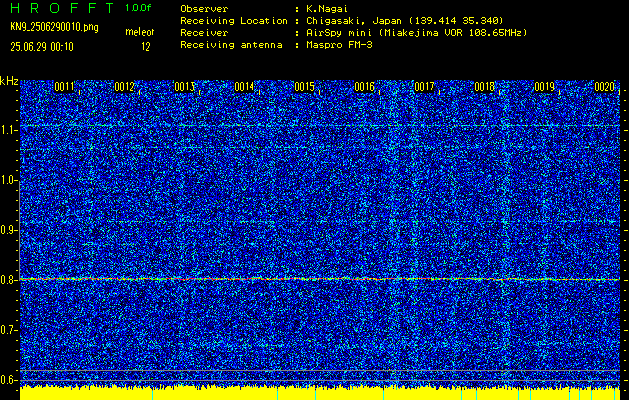
Task: Click the HROFFT title text
Action: click(x=62, y=8)
